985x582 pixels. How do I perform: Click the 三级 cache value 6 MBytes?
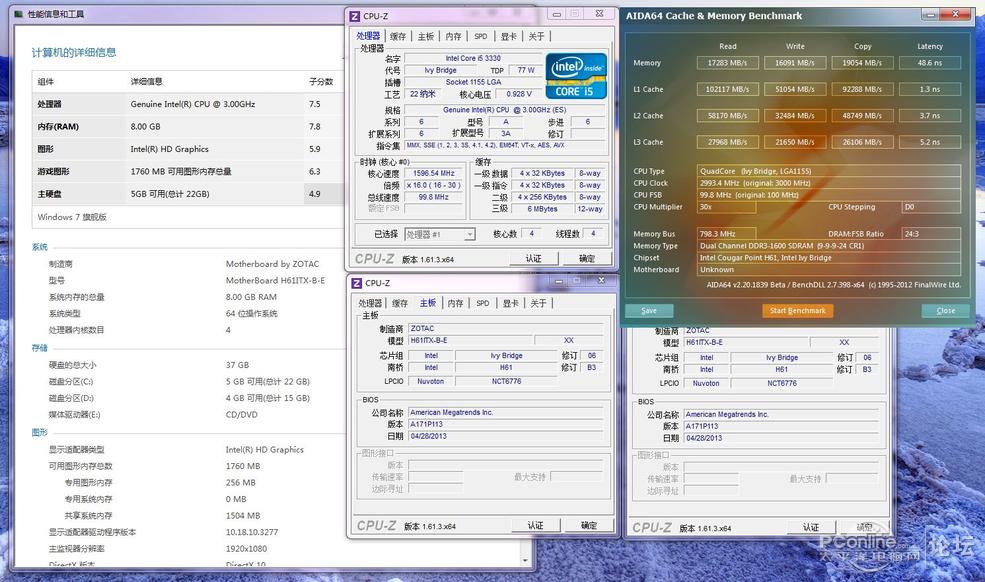tap(542, 209)
